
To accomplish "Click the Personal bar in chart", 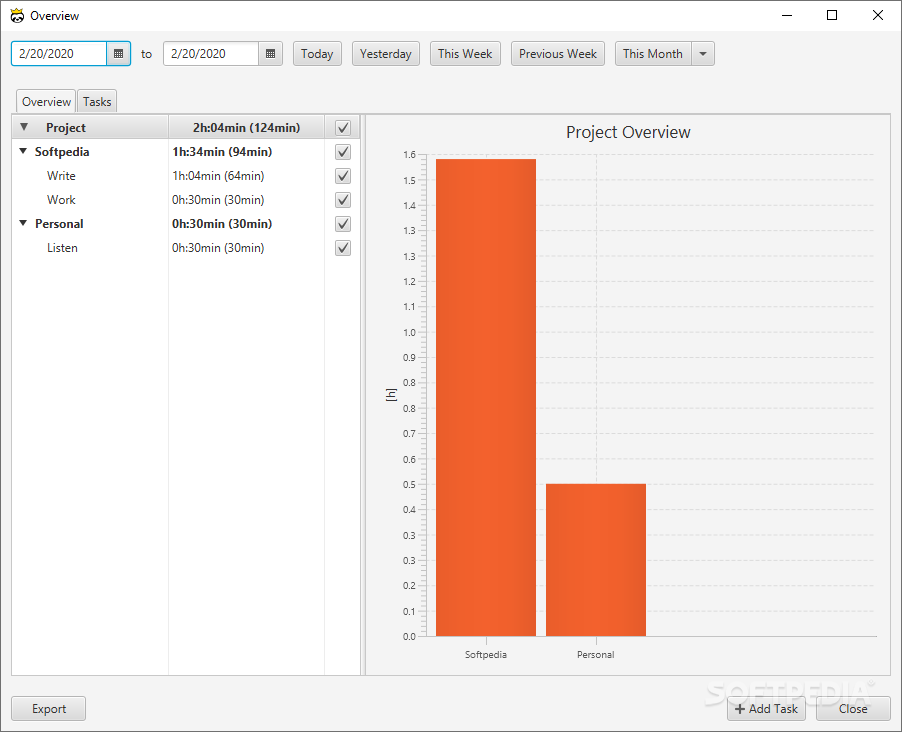I will click(x=596, y=559).
